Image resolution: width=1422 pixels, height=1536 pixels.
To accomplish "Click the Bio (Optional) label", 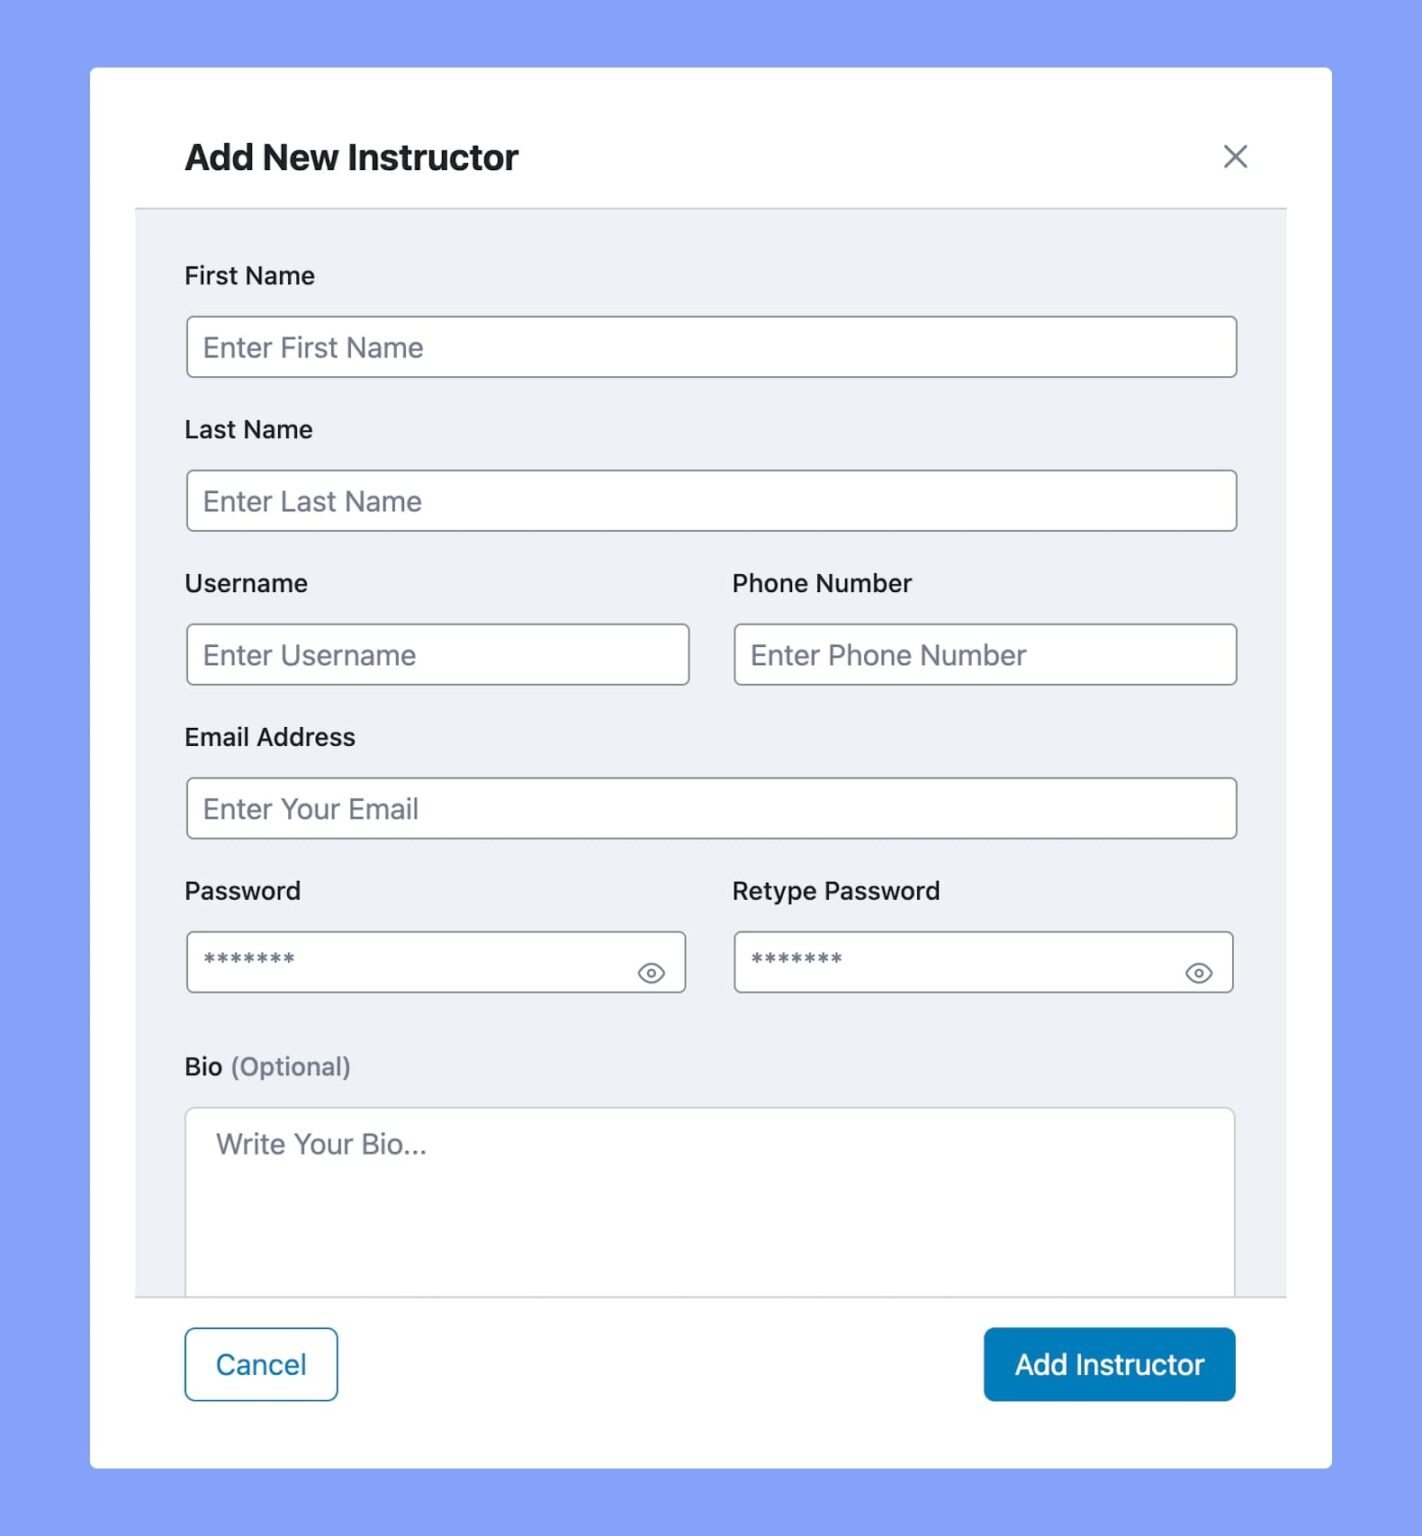I will (267, 1067).
